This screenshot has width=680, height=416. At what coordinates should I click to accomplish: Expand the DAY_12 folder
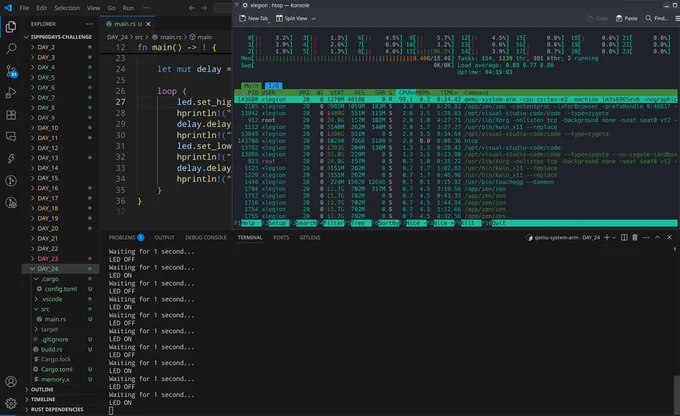click(61, 148)
